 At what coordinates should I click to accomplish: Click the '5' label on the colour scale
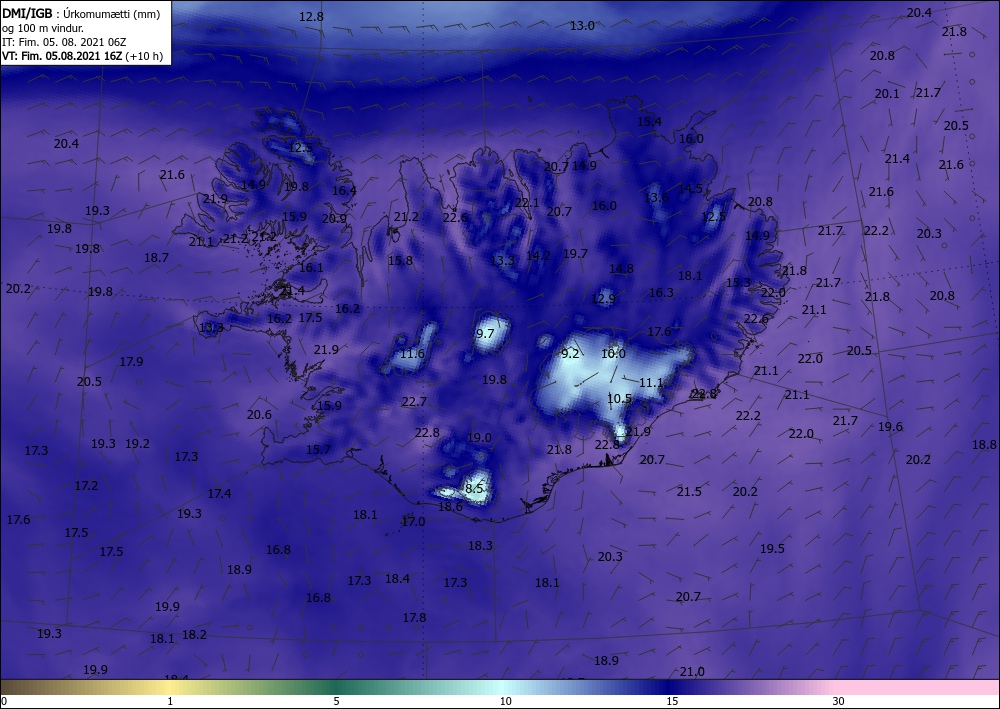[336, 701]
